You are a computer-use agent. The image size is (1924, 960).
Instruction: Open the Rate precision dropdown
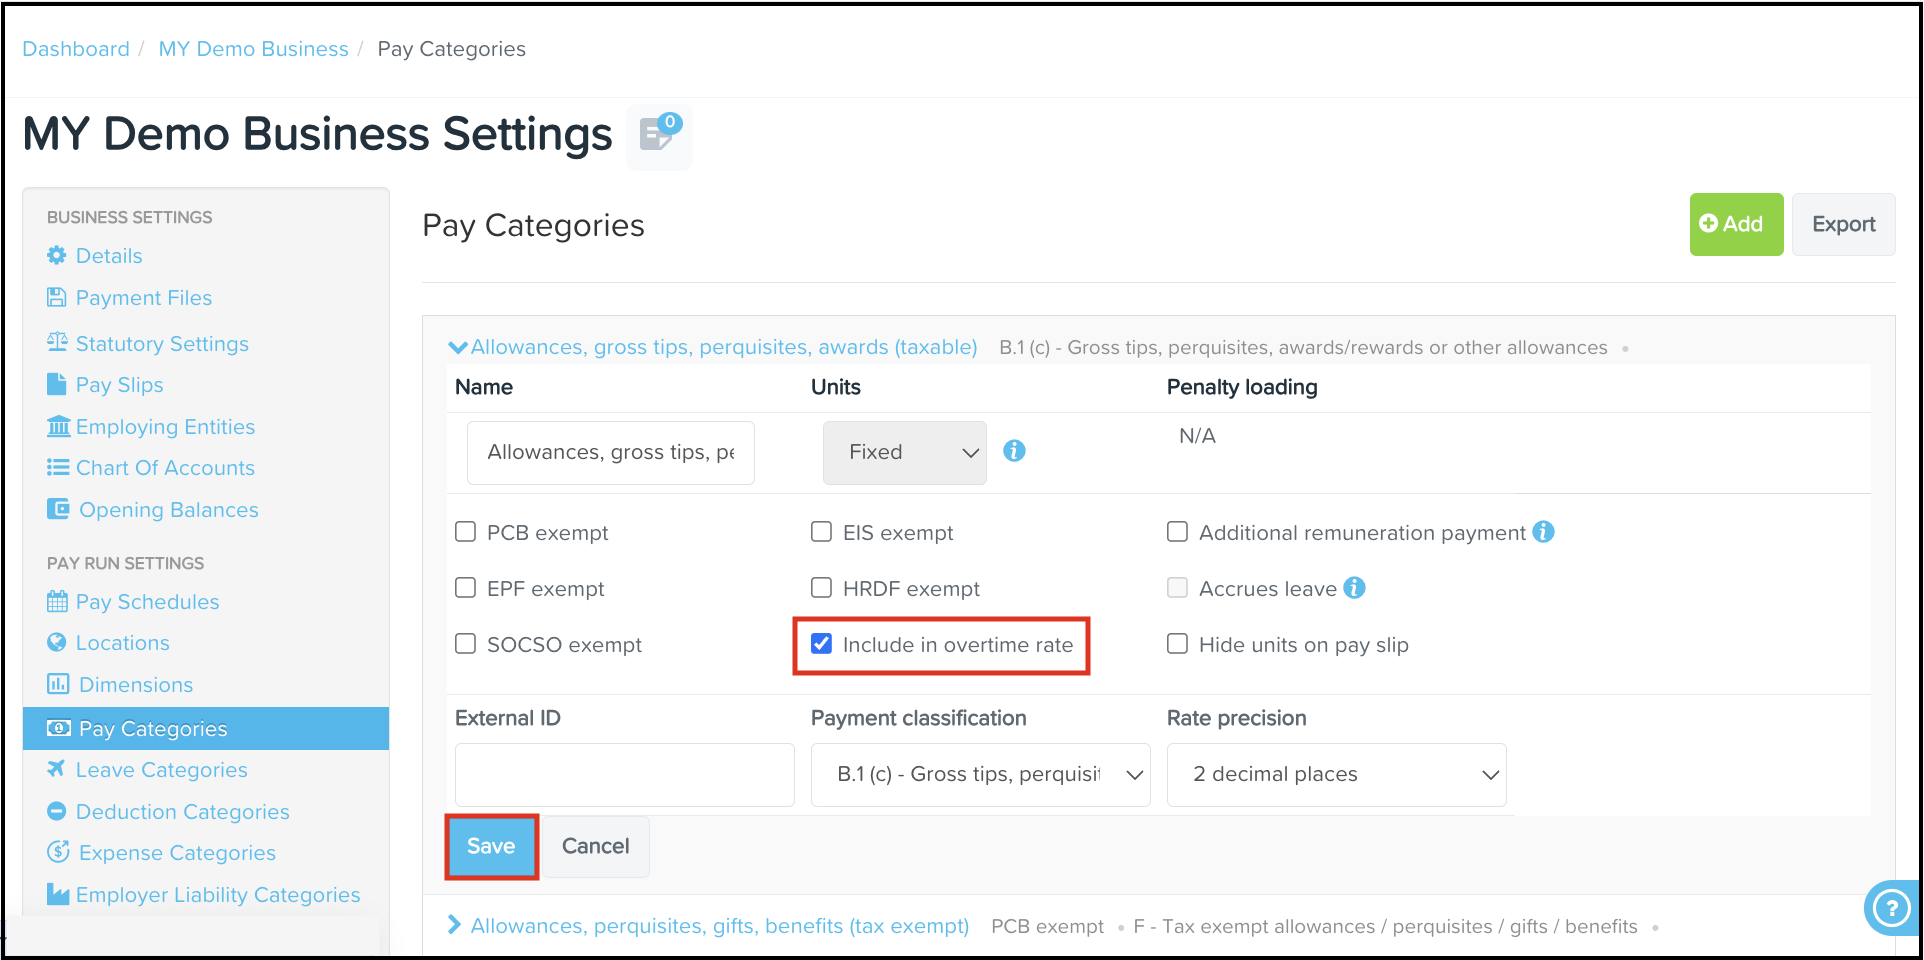click(x=1336, y=774)
